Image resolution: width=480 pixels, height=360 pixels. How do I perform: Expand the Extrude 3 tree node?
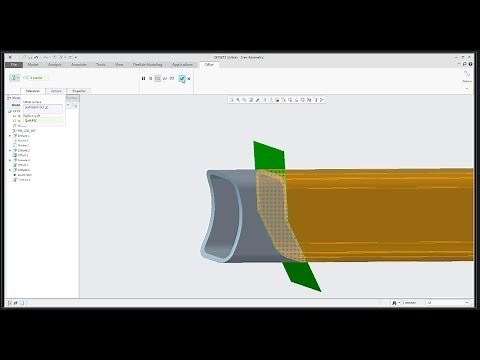(10, 160)
